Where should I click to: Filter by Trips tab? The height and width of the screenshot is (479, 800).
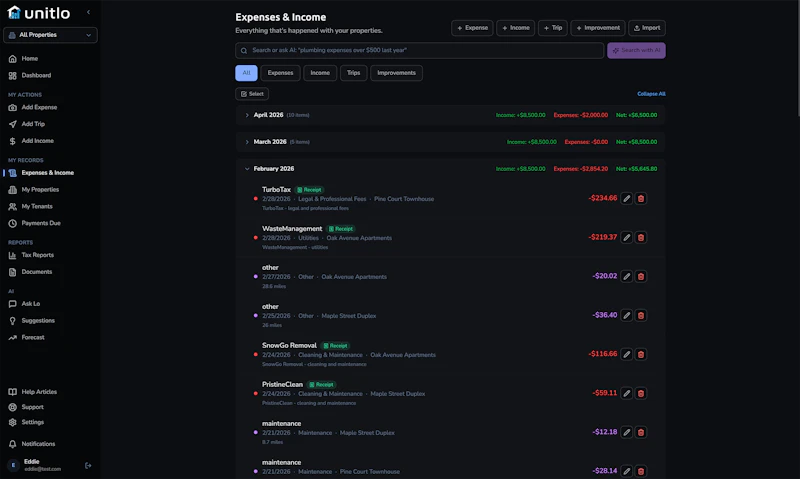pos(354,73)
